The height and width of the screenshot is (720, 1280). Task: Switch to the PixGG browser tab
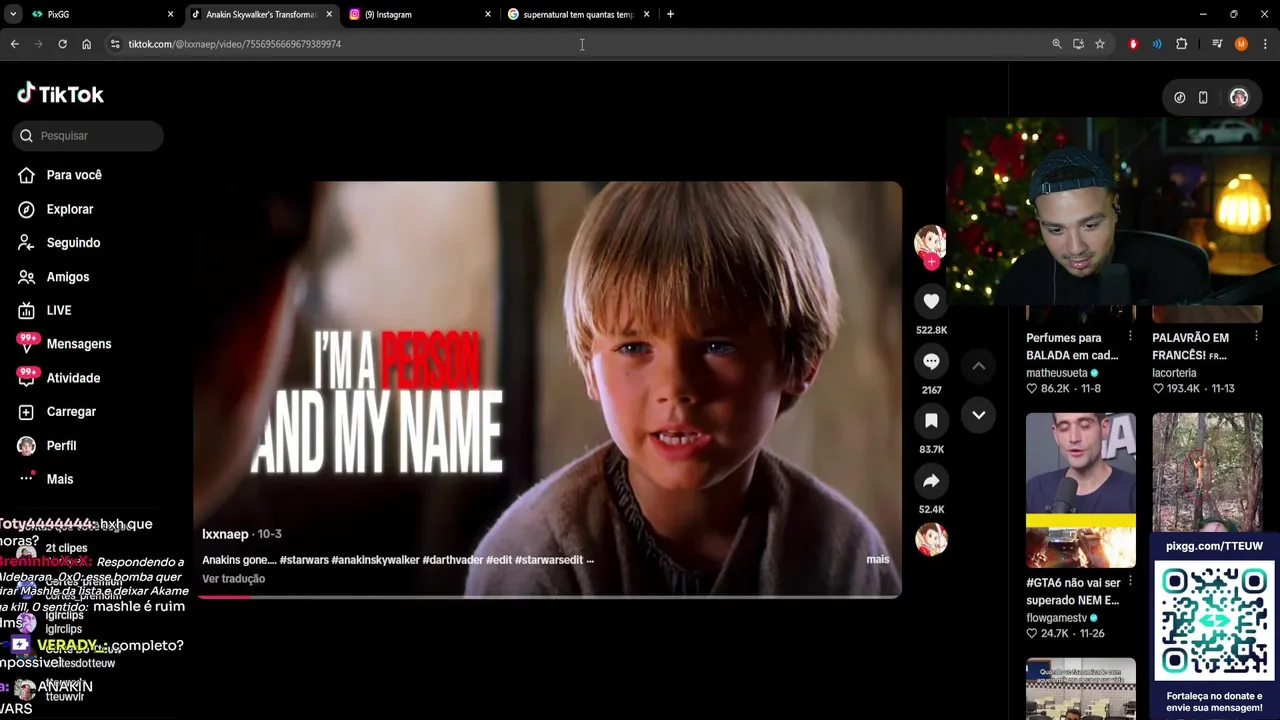[100, 14]
